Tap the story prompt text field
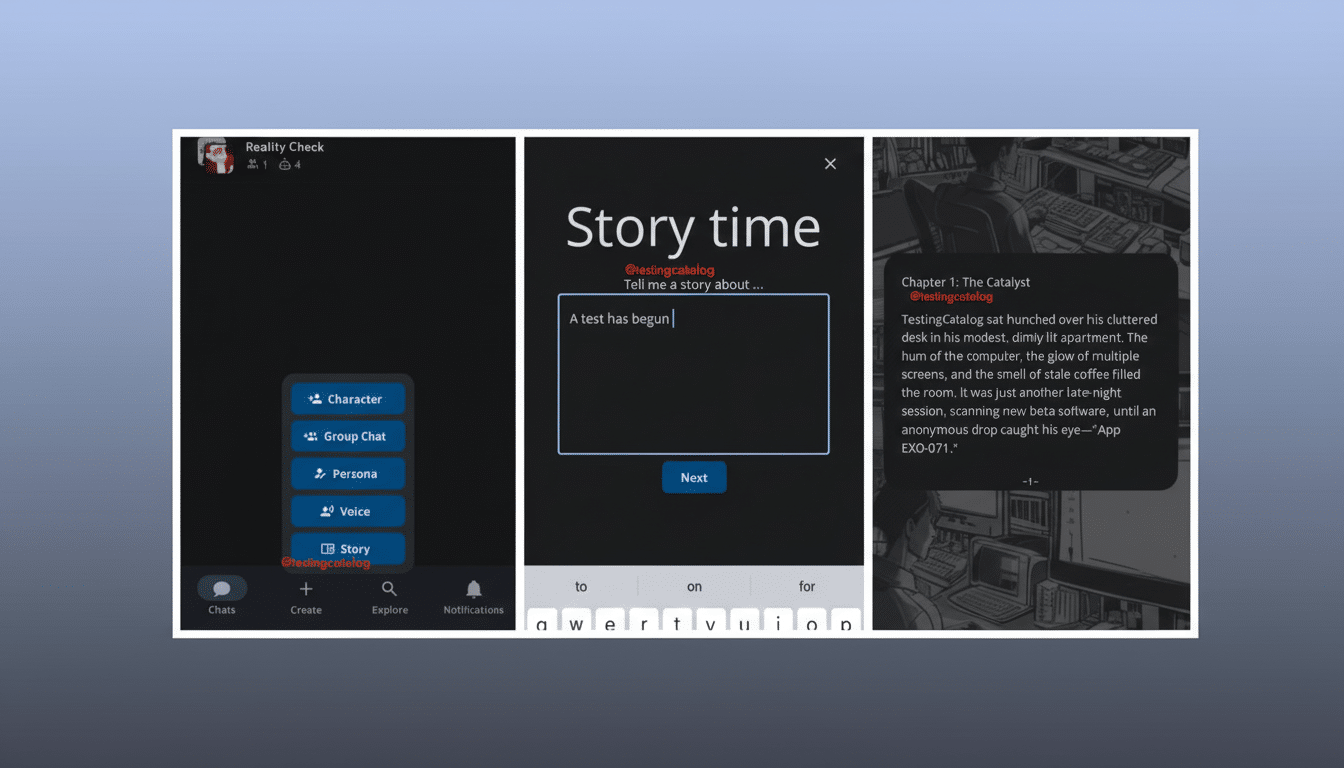Image resolution: width=1344 pixels, height=768 pixels. pos(693,373)
